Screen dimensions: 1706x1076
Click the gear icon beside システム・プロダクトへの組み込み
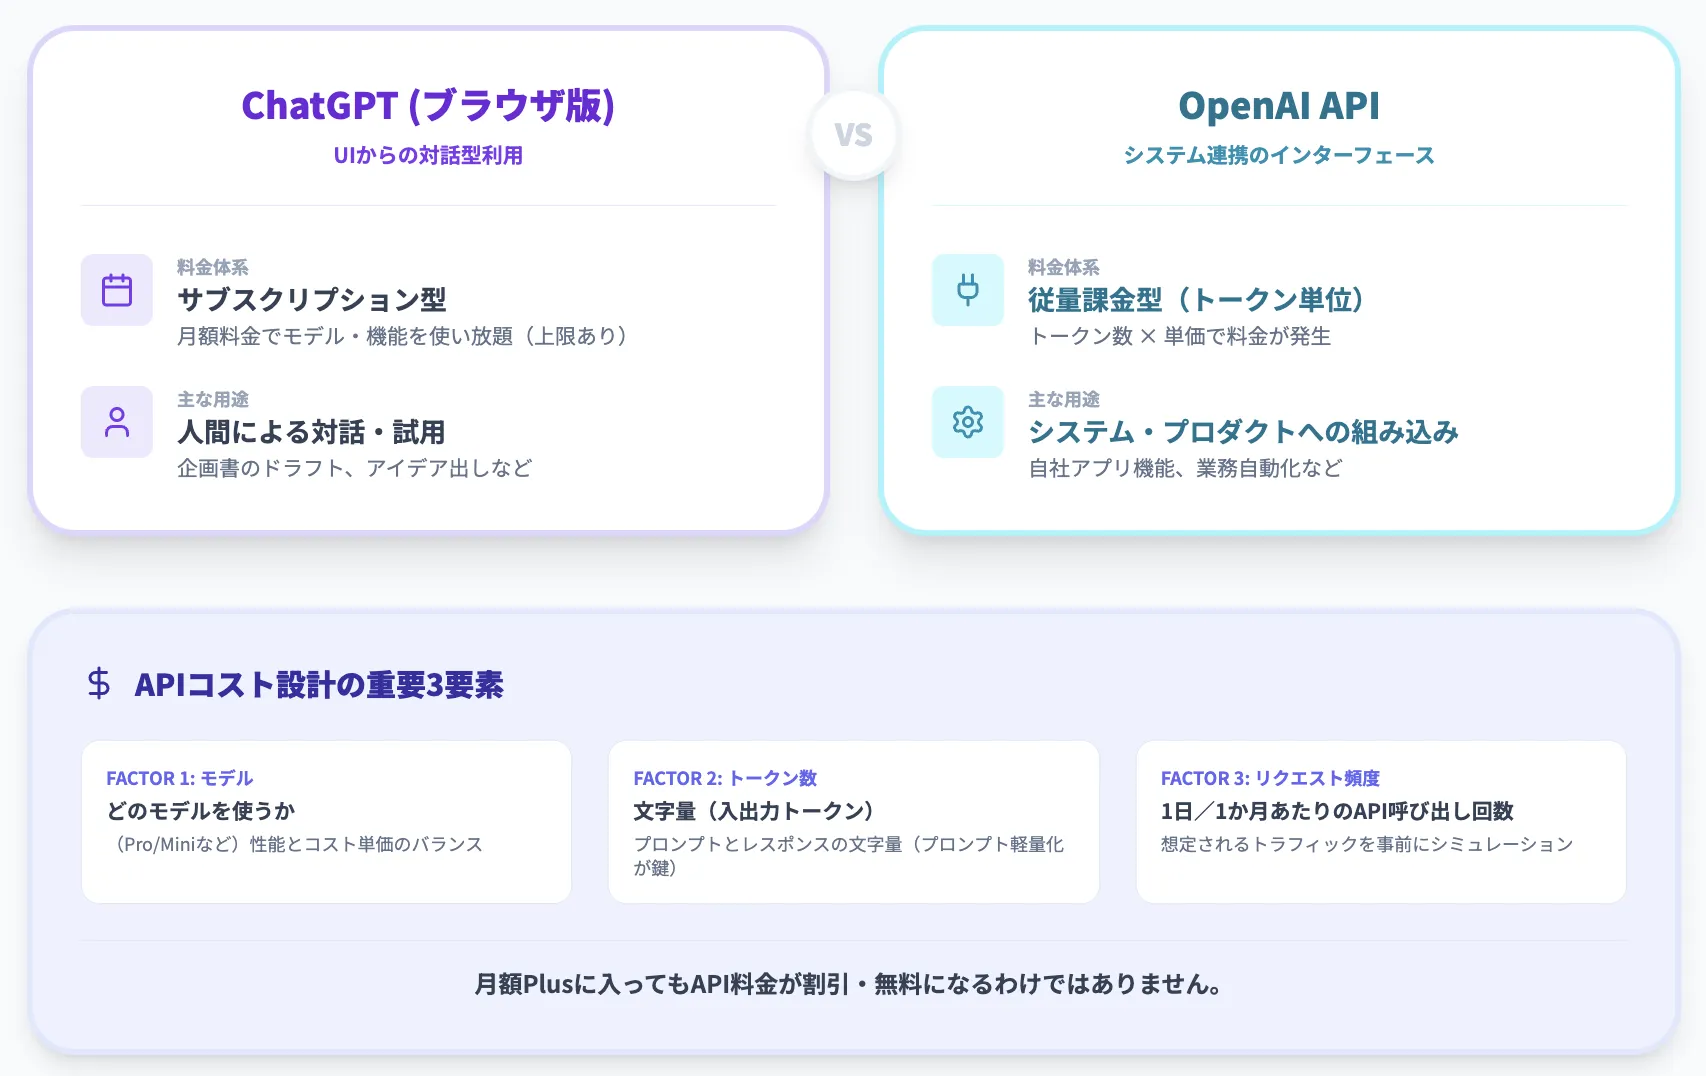click(x=966, y=422)
